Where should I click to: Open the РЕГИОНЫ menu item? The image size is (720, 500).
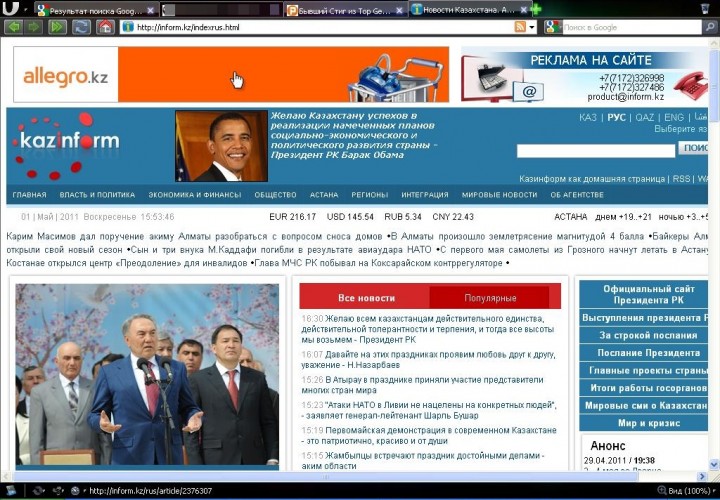coord(370,195)
